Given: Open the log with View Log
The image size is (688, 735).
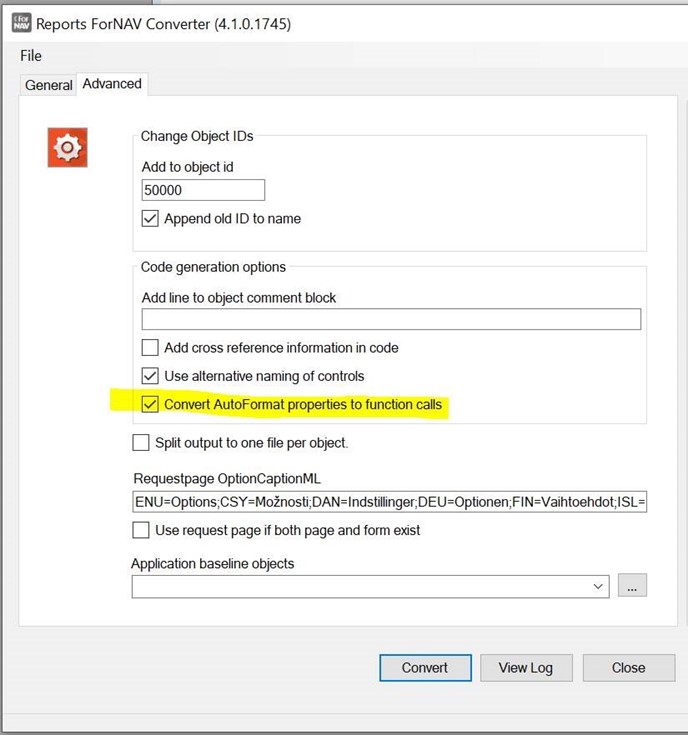Looking at the screenshot, I should point(526,668).
